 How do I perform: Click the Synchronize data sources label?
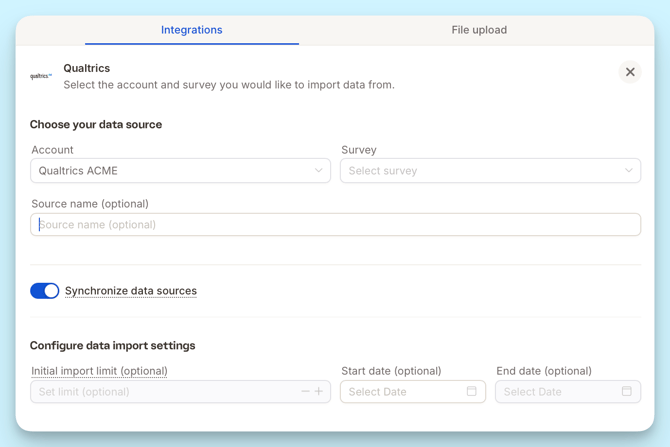131,291
